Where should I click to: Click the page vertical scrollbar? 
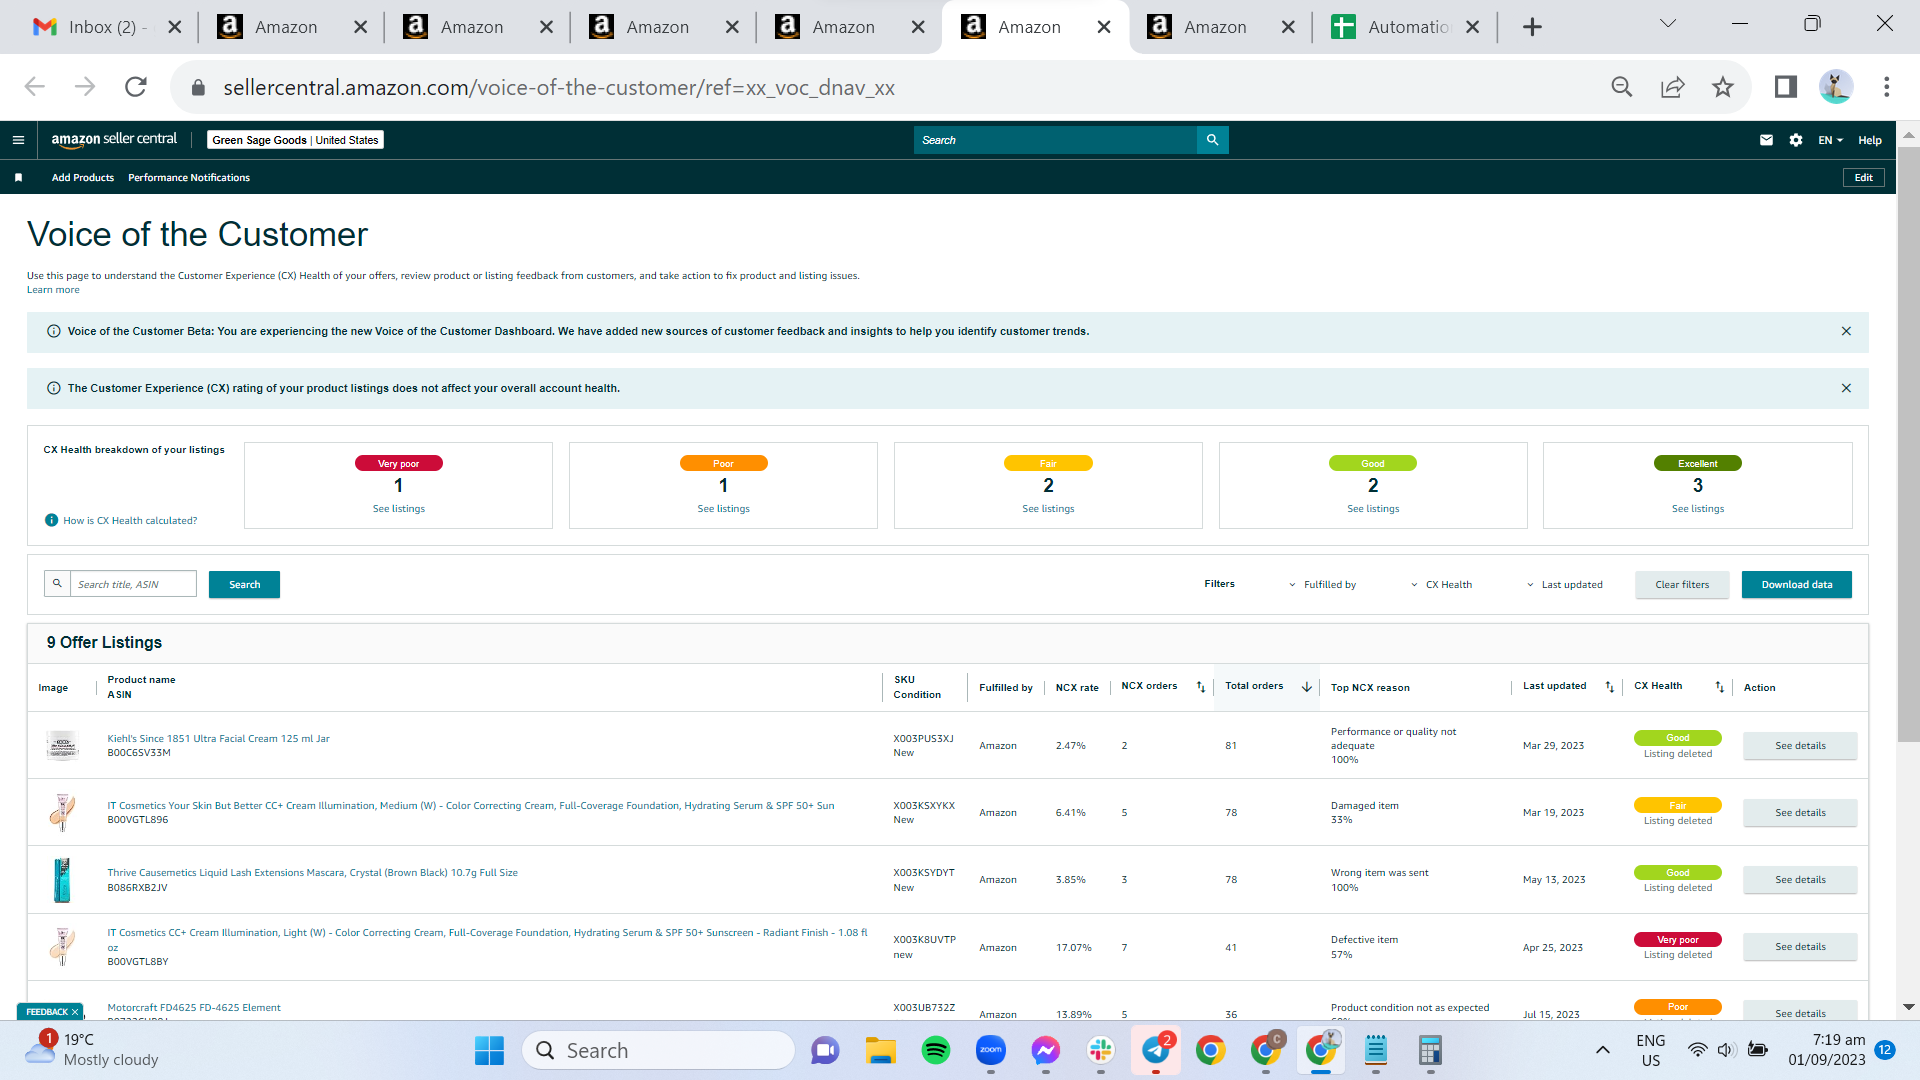(1908, 445)
